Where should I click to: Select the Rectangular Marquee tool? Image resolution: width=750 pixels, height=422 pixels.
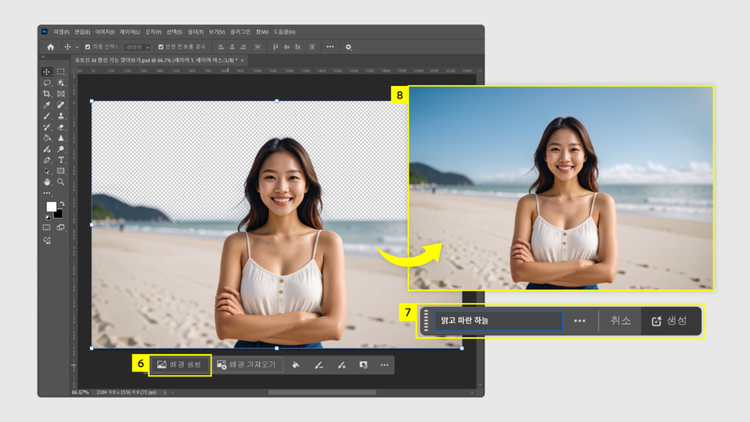(61, 72)
